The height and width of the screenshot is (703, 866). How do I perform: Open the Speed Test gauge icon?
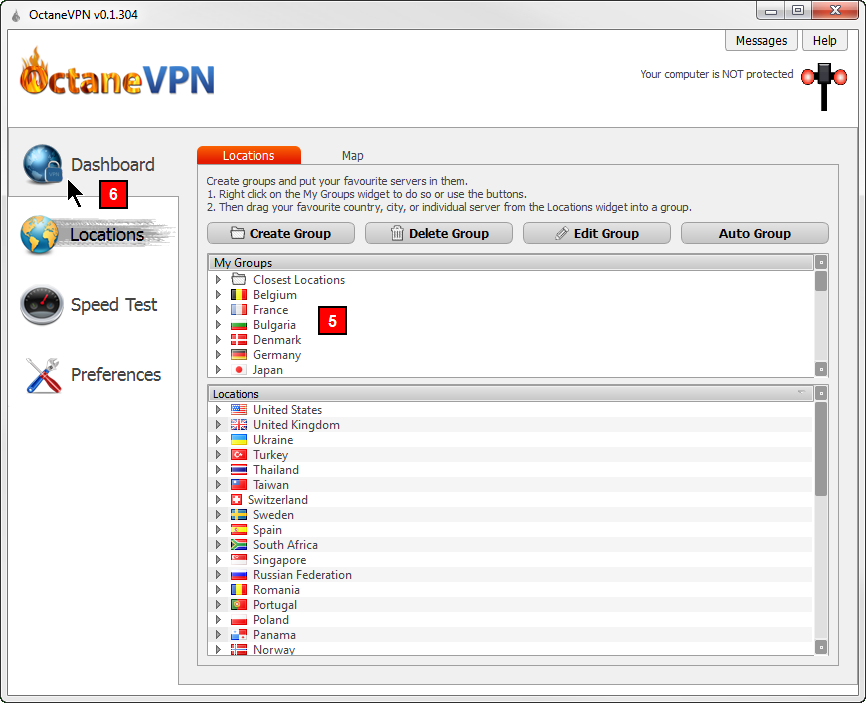coord(42,305)
